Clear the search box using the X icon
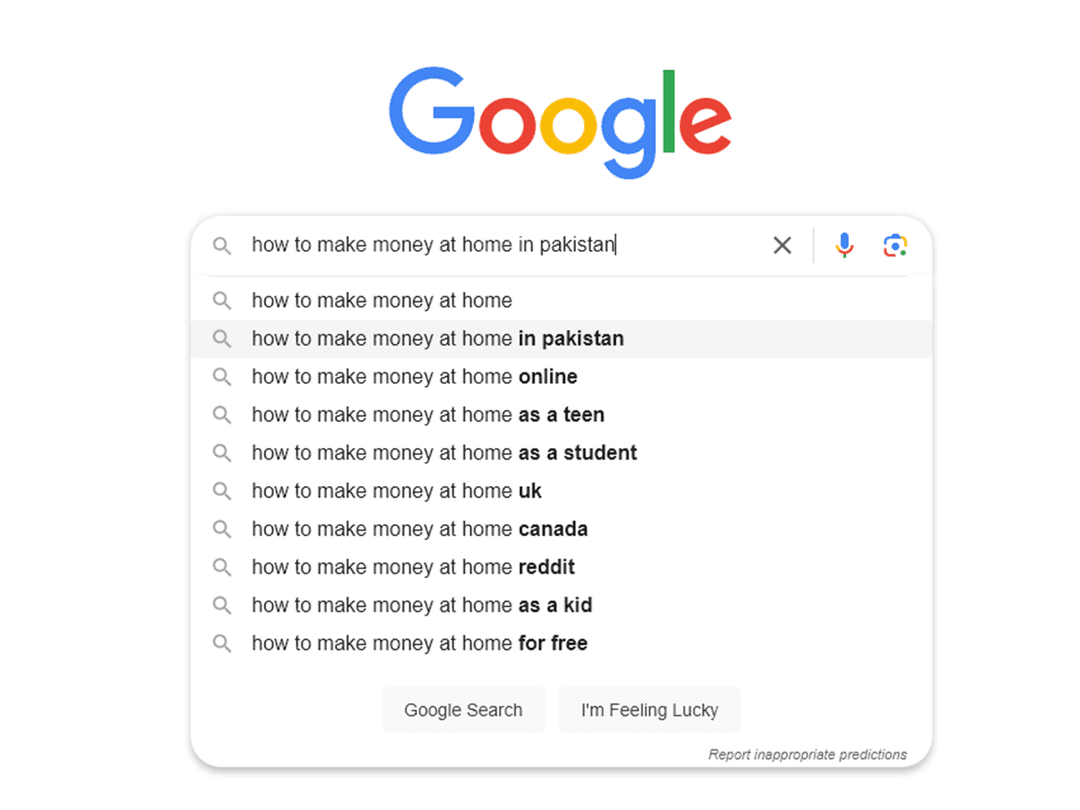Screen dimensions: 1080x810 click(782, 244)
